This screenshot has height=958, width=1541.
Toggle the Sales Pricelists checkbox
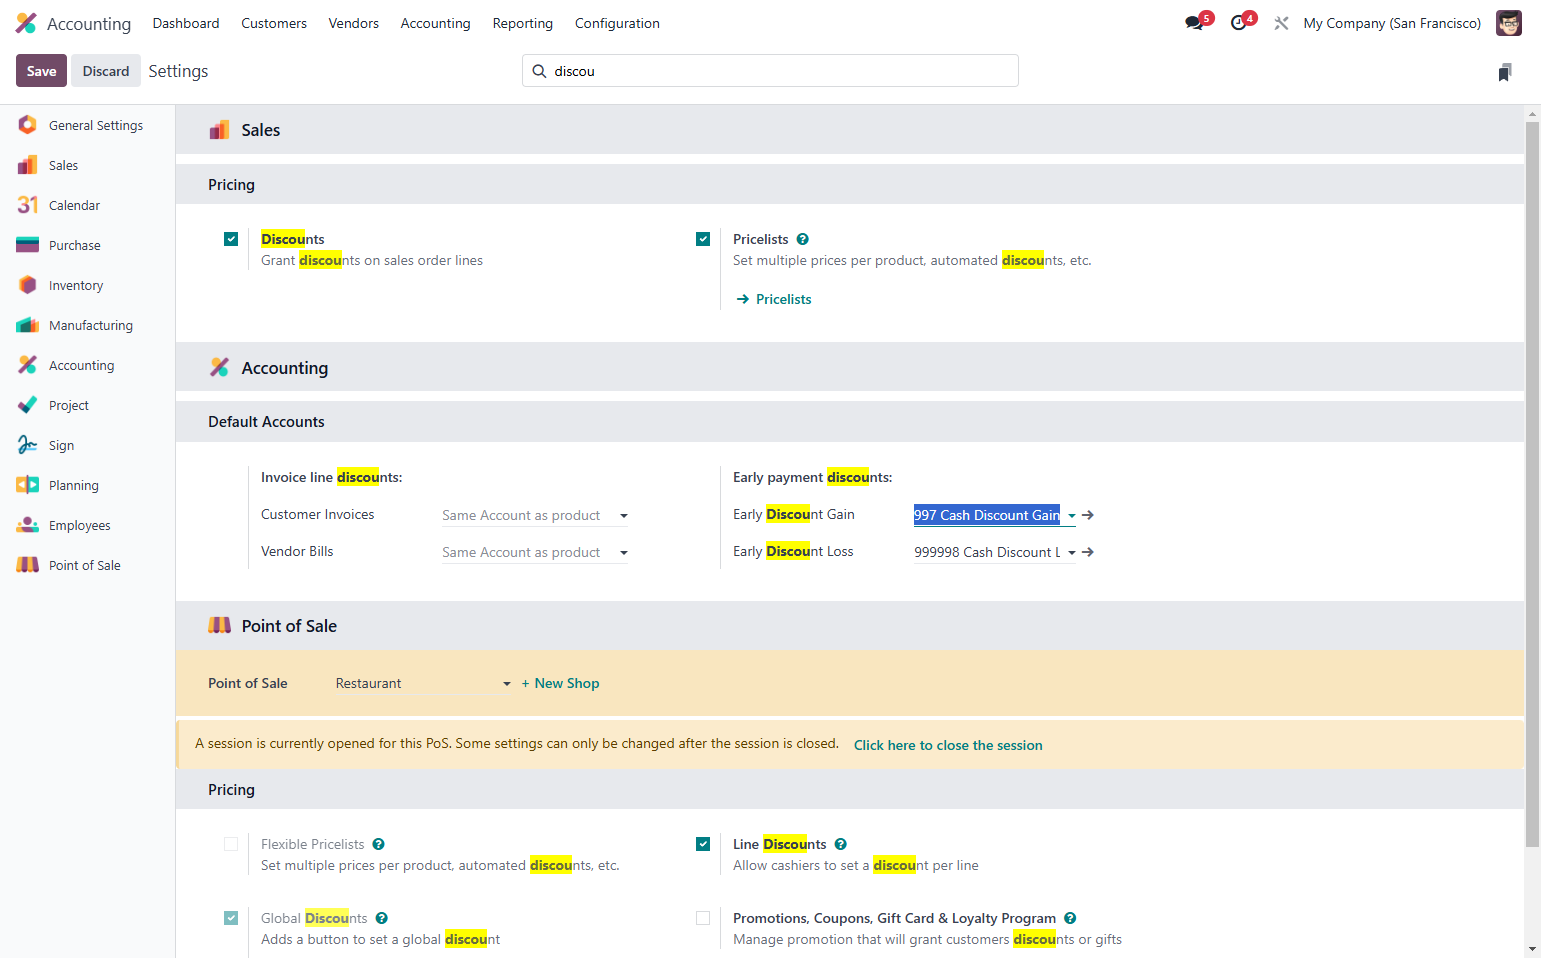[x=703, y=239]
